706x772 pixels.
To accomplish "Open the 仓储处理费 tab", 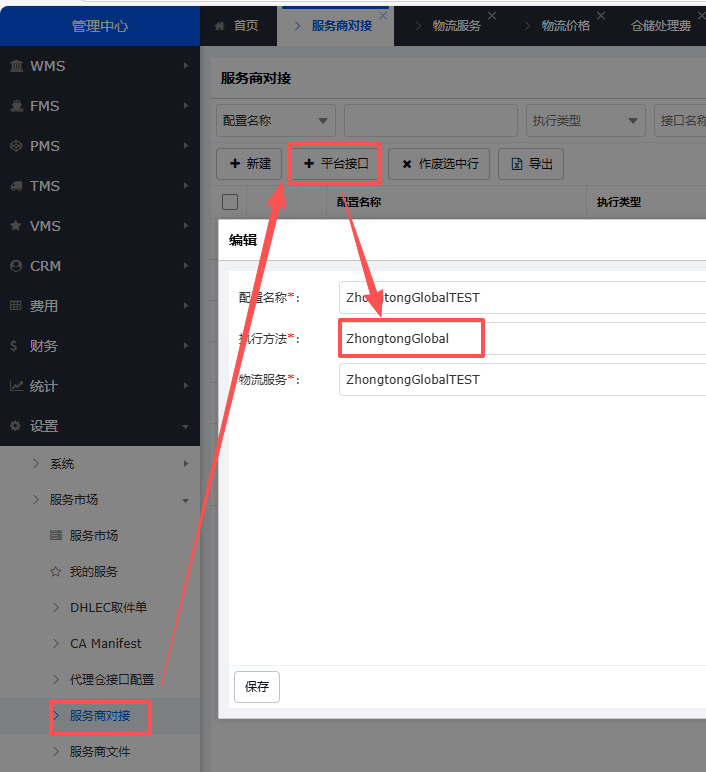I will coord(661,26).
